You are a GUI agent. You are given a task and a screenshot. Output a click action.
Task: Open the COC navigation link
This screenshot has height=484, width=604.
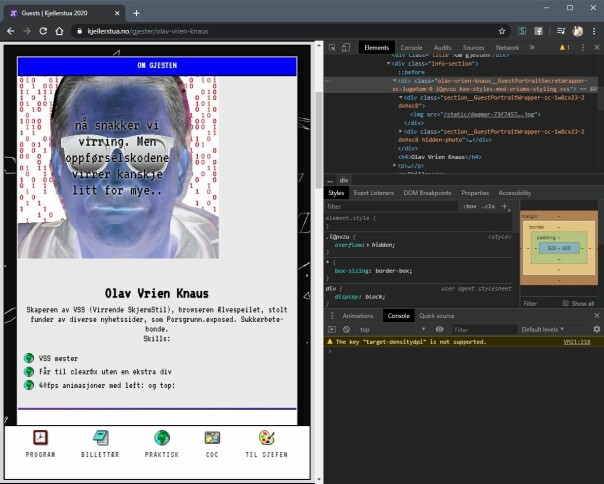coord(212,444)
